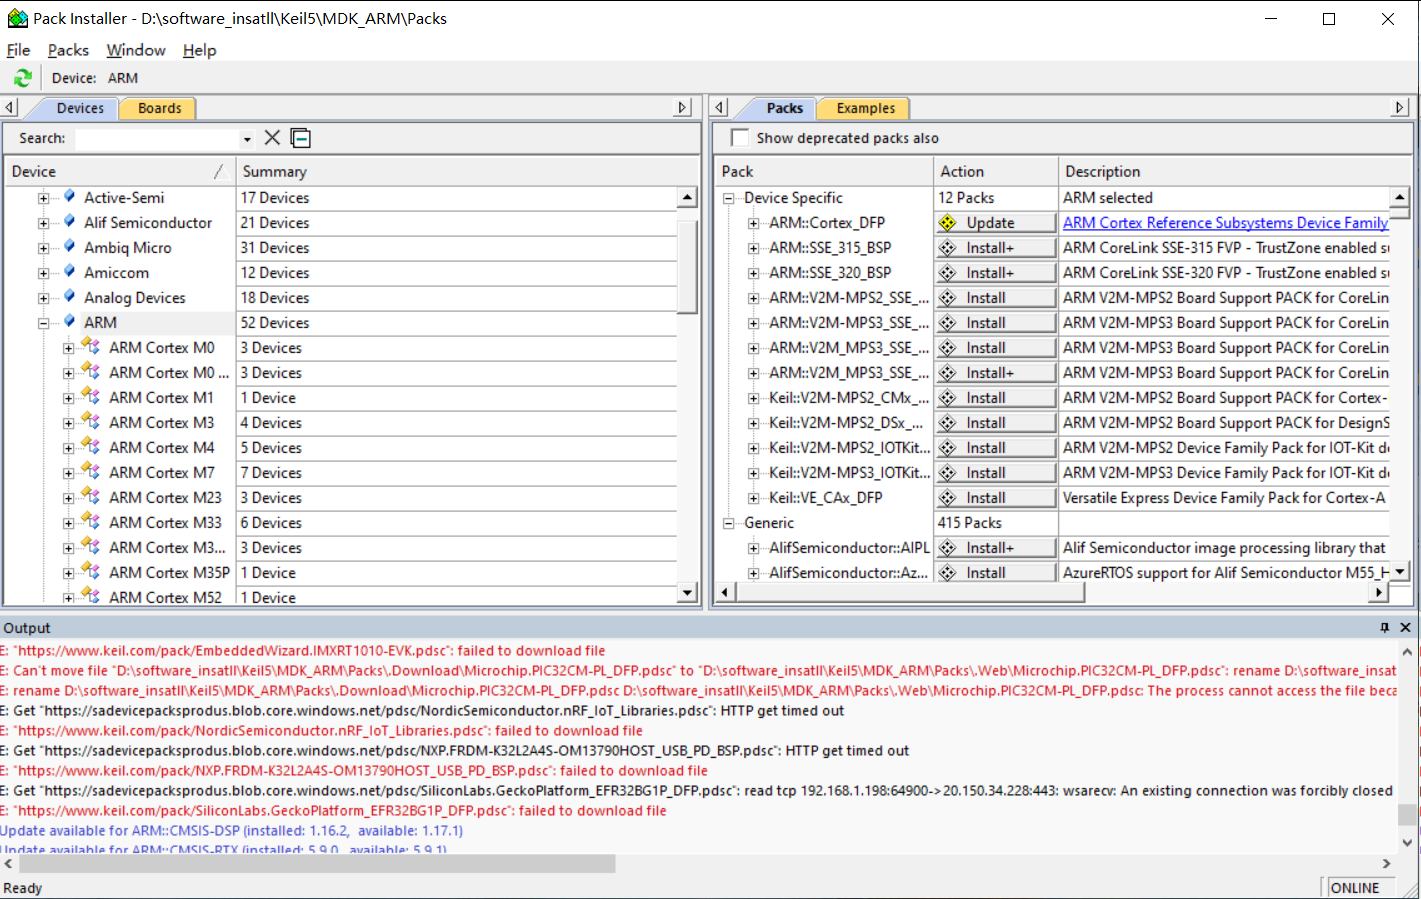Viewport: 1421px width, 899px height.
Task: Switch to the Packs tab
Action: coord(784,108)
